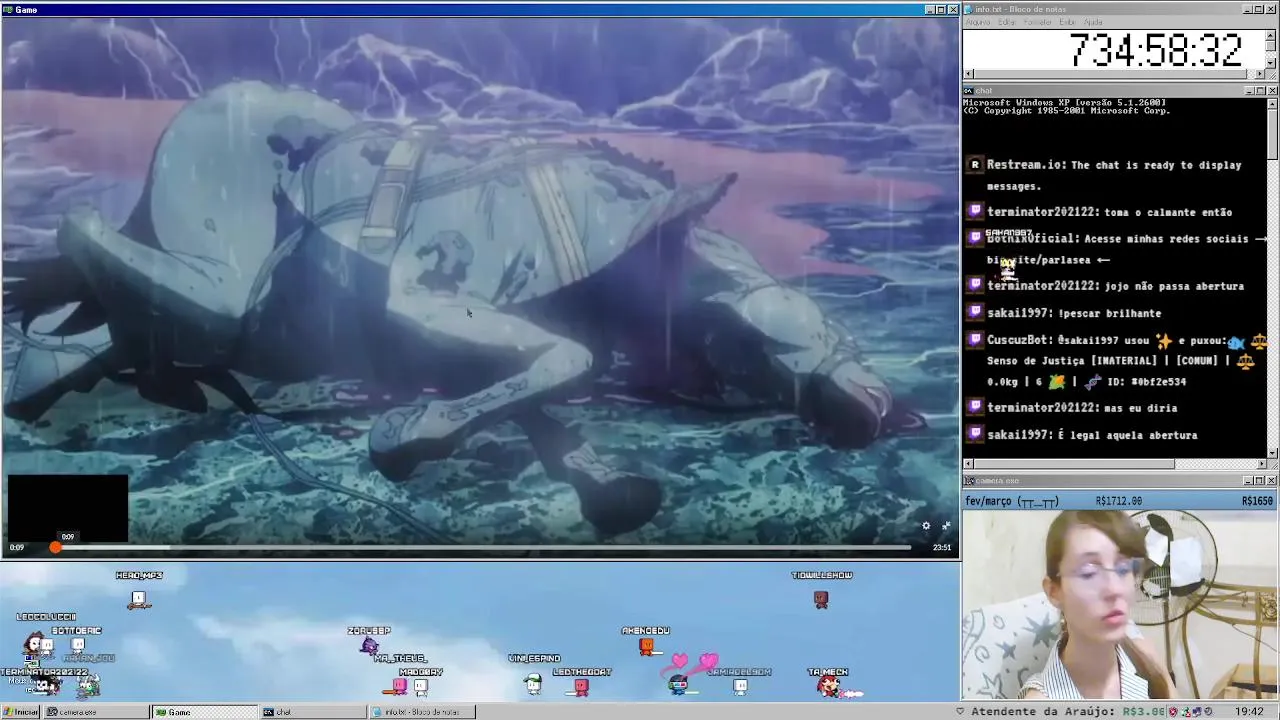Click the 'fev/março' label in camera window
The image size is (1280, 720).
[x=989, y=501]
